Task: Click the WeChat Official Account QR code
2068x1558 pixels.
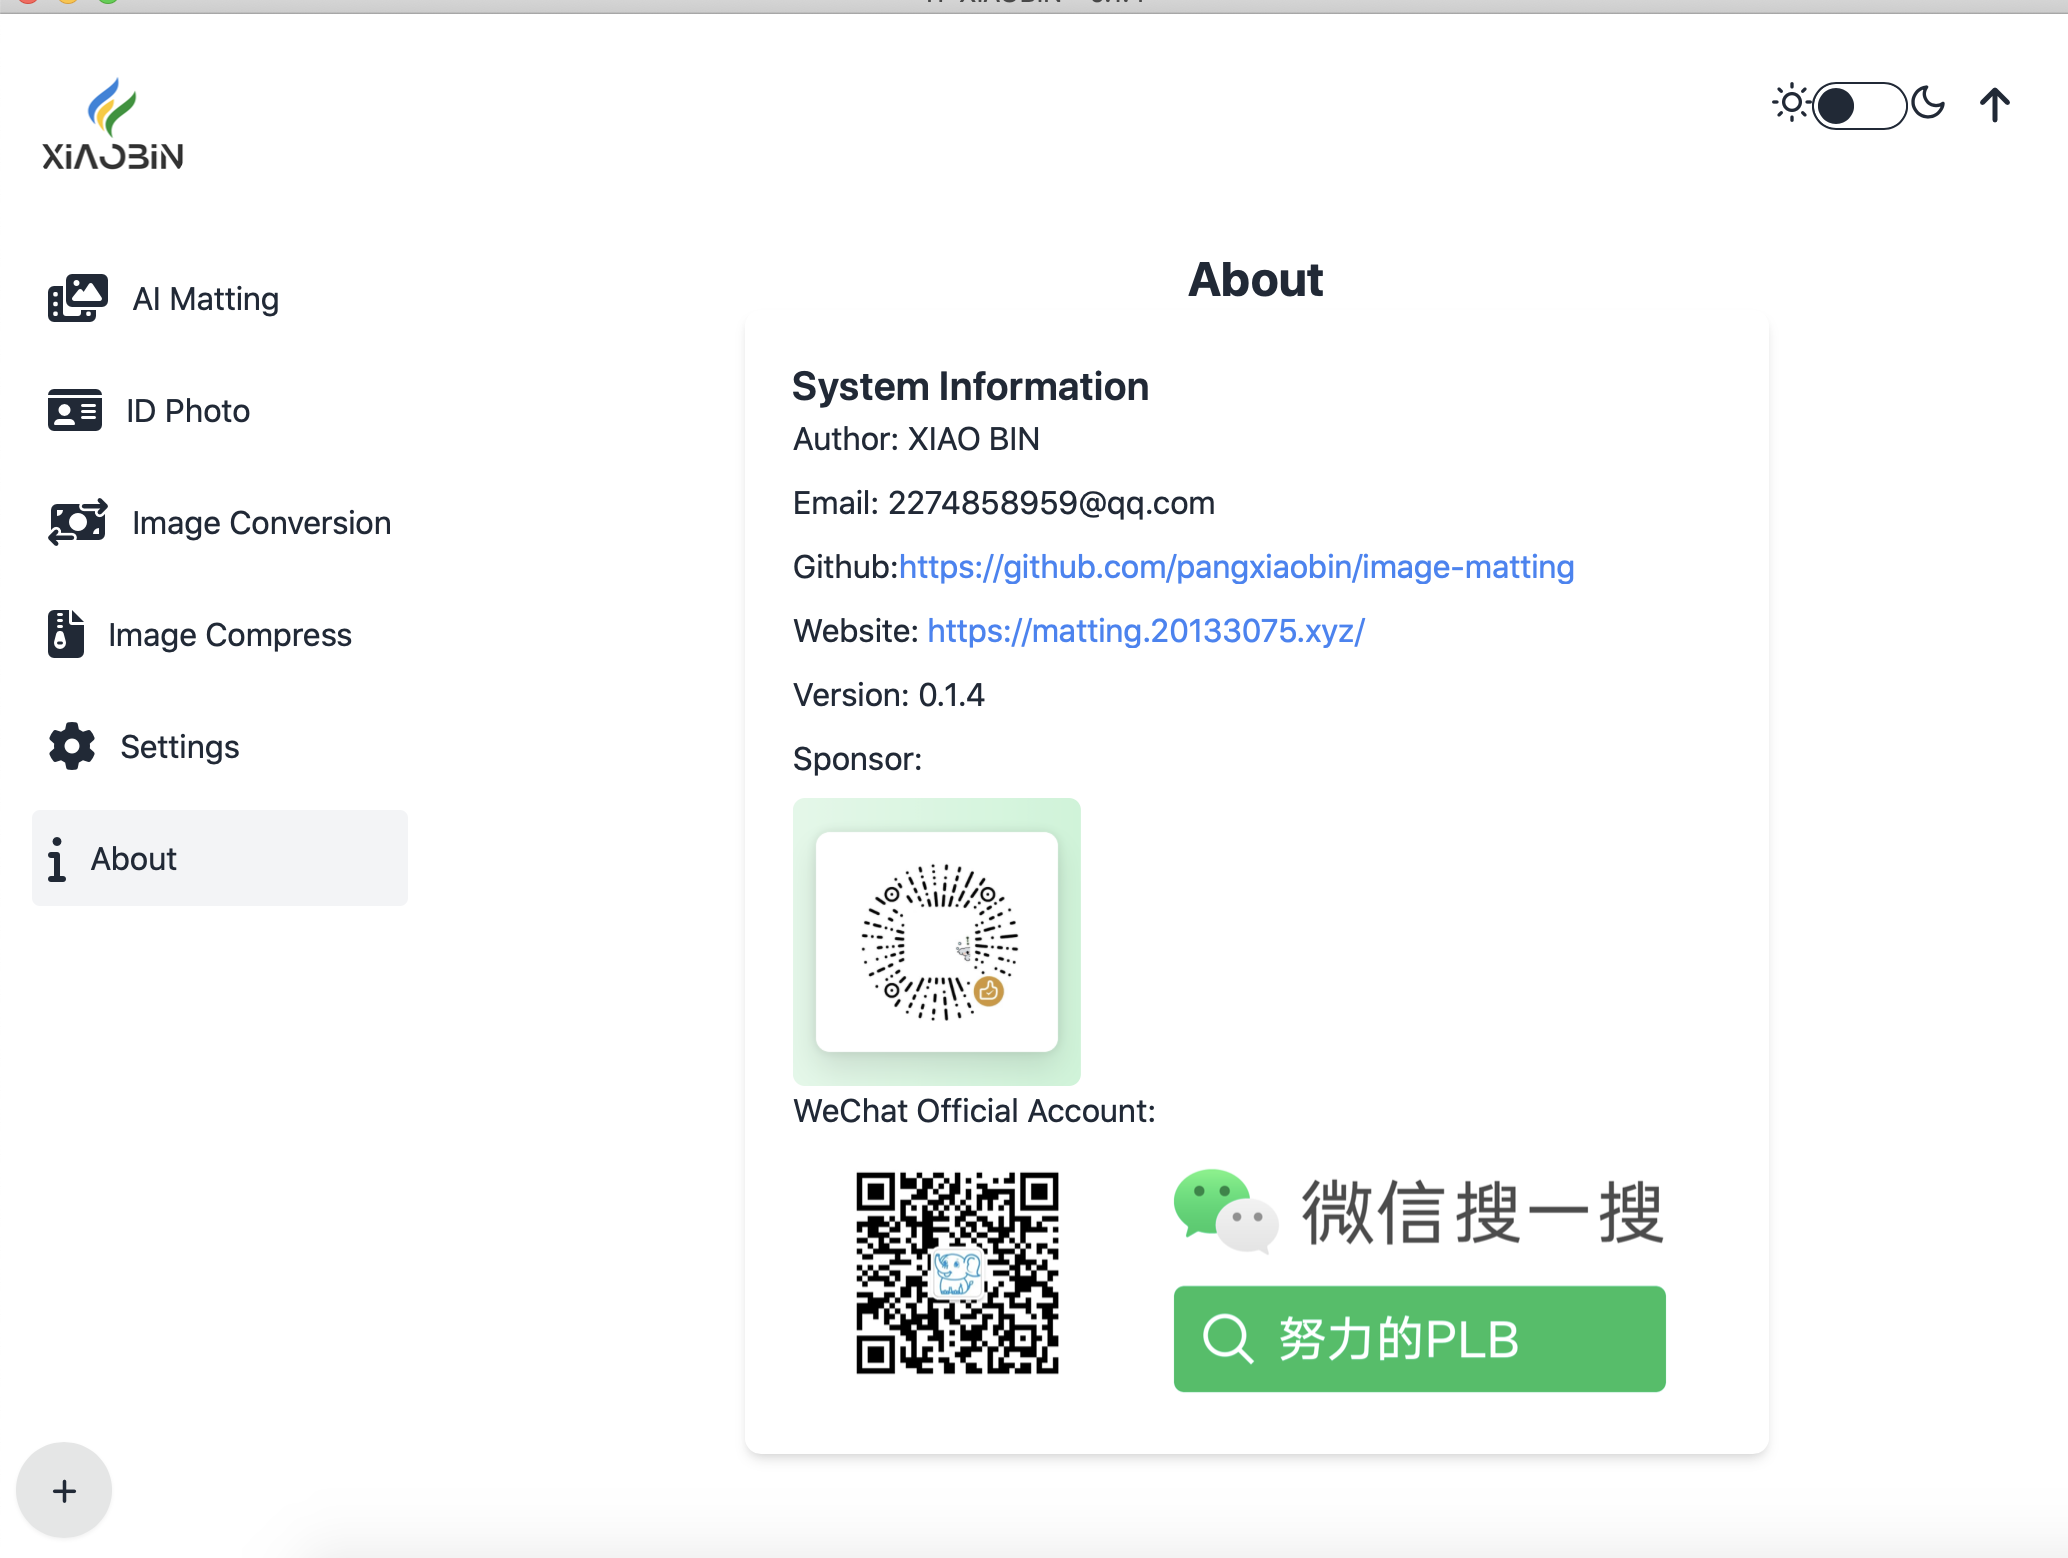Action: (x=957, y=1272)
